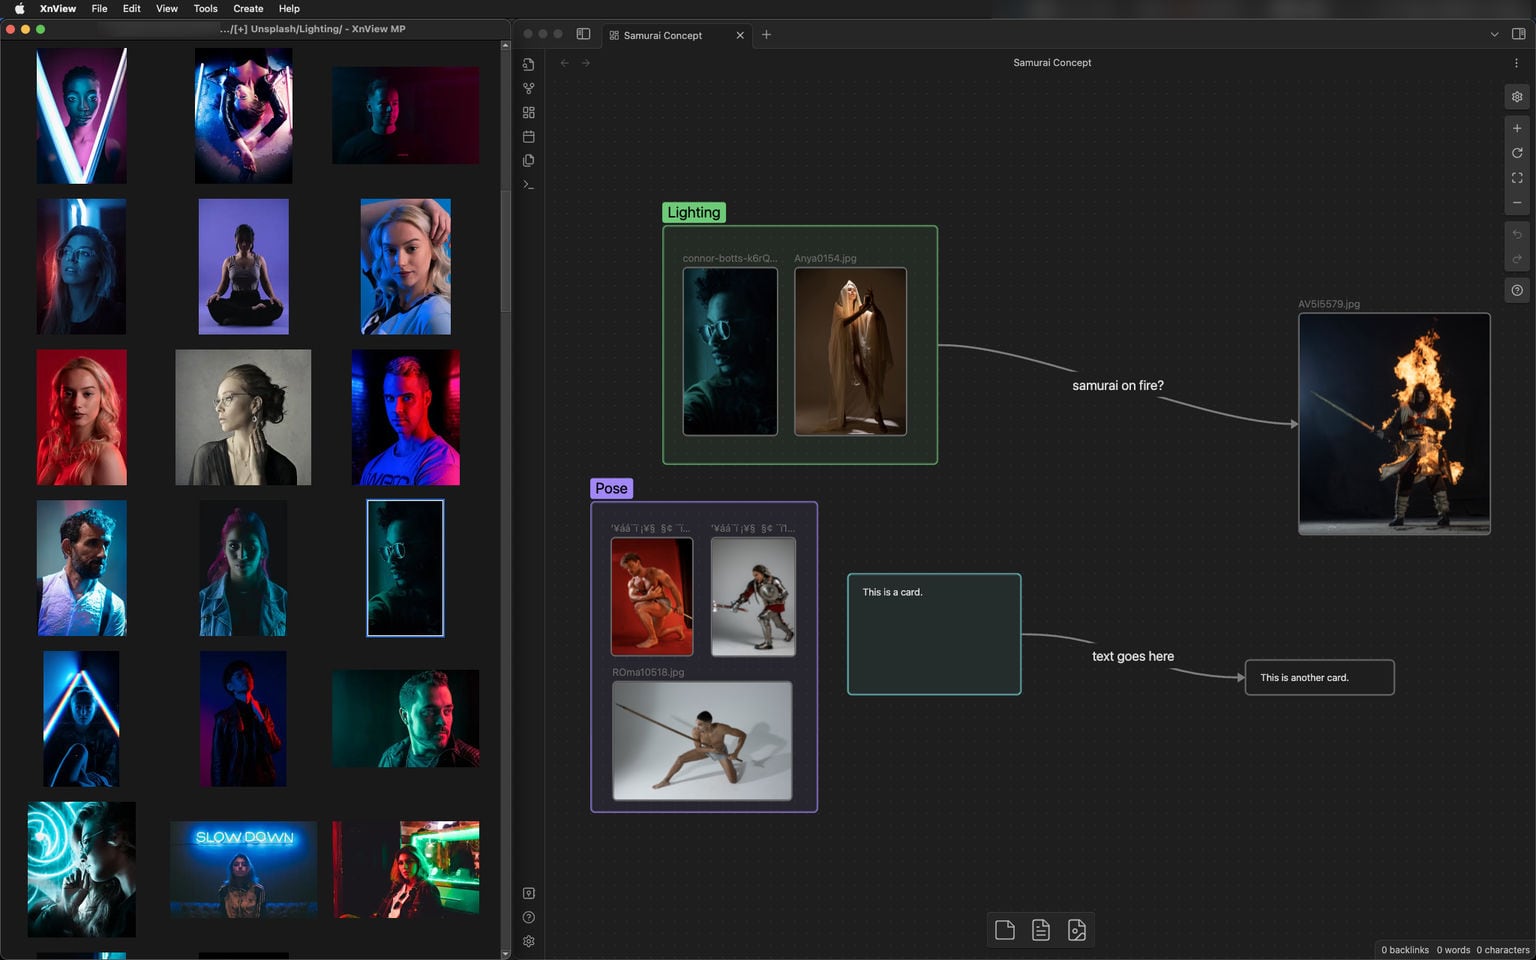The image size is (1536, 960).
Task: Open today's daily note calendar icon
Action: pos(528,137)
